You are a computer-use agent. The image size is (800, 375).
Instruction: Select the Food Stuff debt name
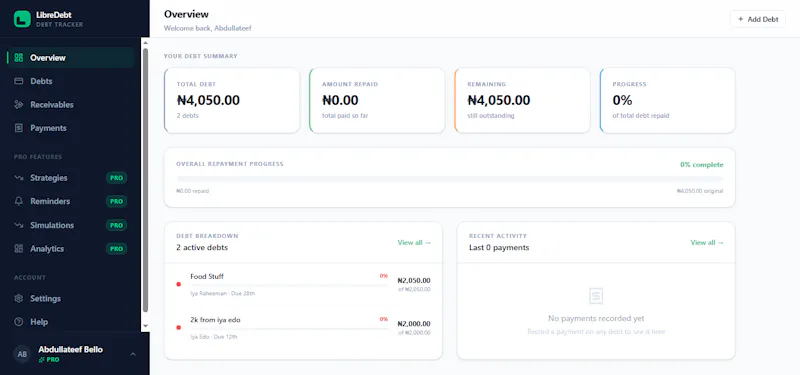coord(207,277)
